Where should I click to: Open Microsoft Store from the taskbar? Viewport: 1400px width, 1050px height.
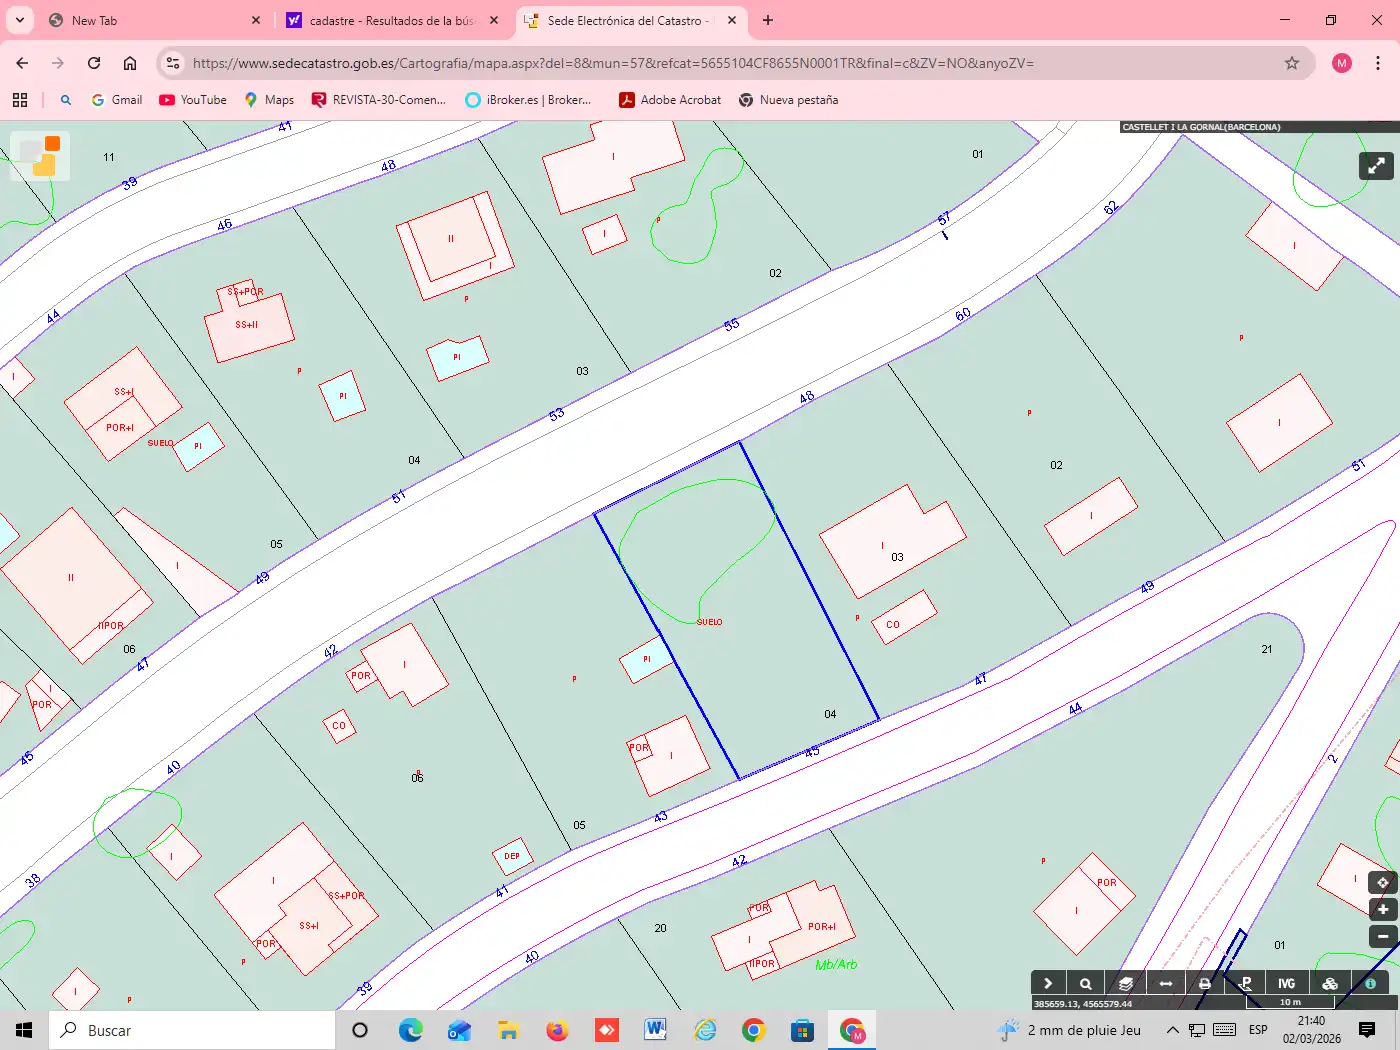coord(802,1030)
